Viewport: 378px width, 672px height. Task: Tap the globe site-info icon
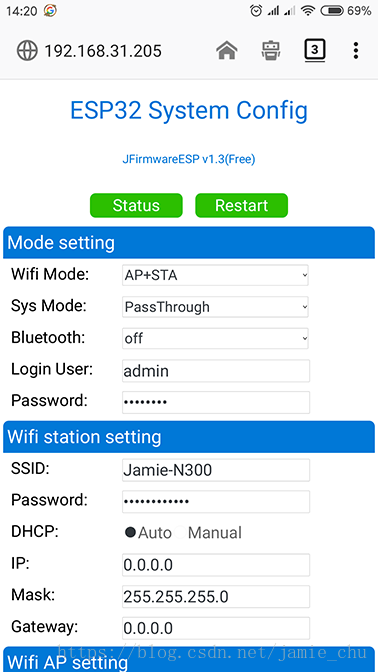pyautogui.click(x=27, y=51)
